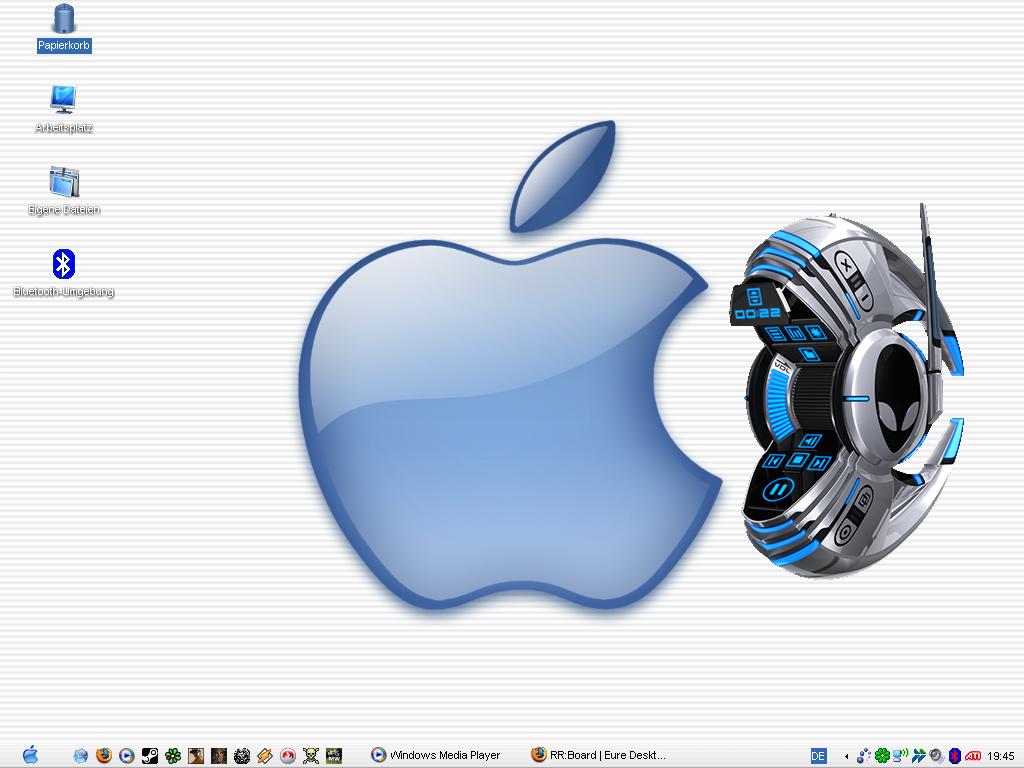Adjust the blue VOL slider on player
Image resolution: width=1024 pixels, height=768 pixels.
pos(779,406)
